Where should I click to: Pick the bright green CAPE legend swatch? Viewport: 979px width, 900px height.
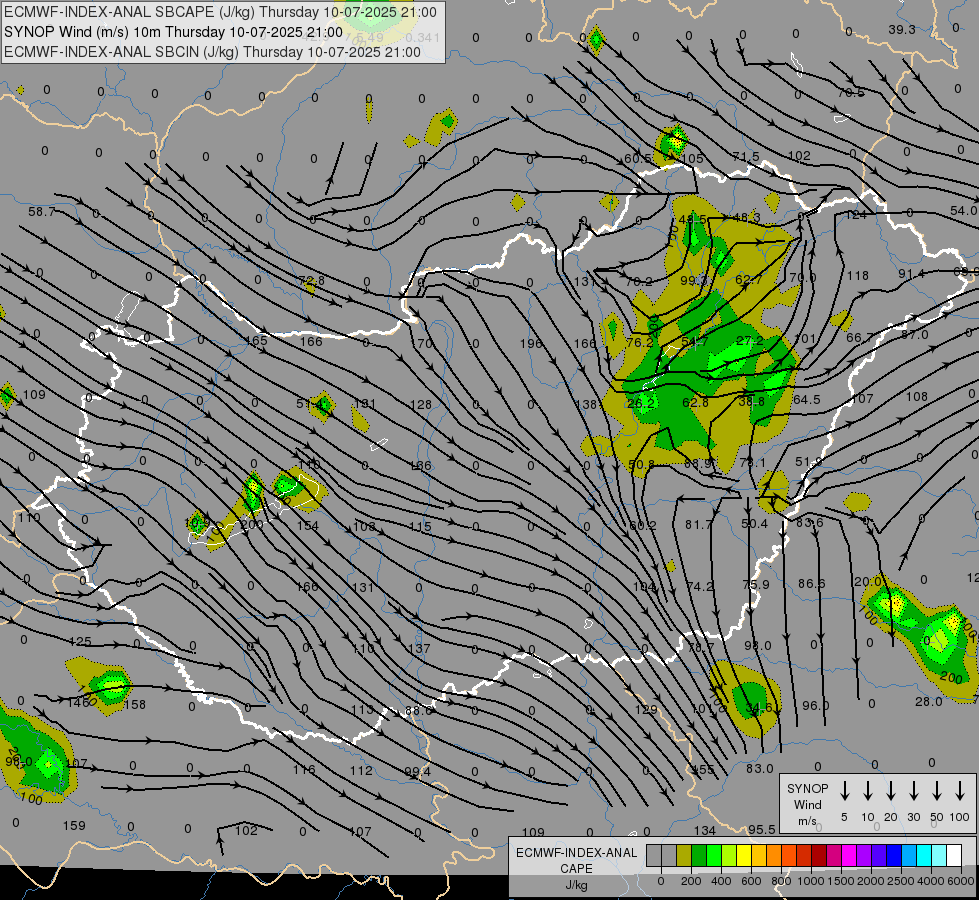(714, 855)
